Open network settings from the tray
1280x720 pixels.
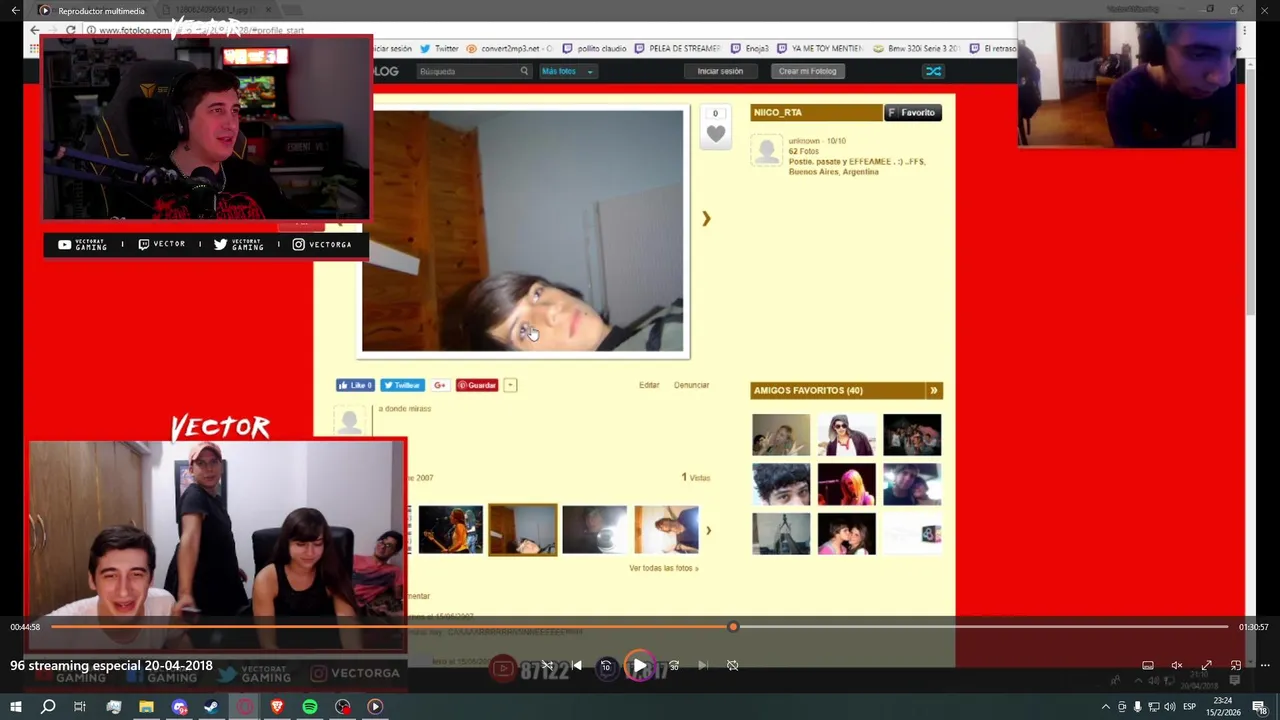point(1153,707)
